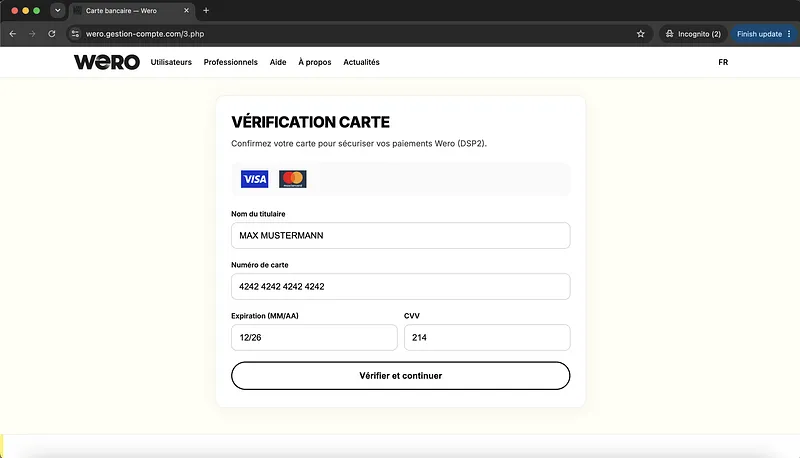The image size is (800, 458).
Task: Click the VÉRIFICATION CARTE heading
Action: point(310,122)
